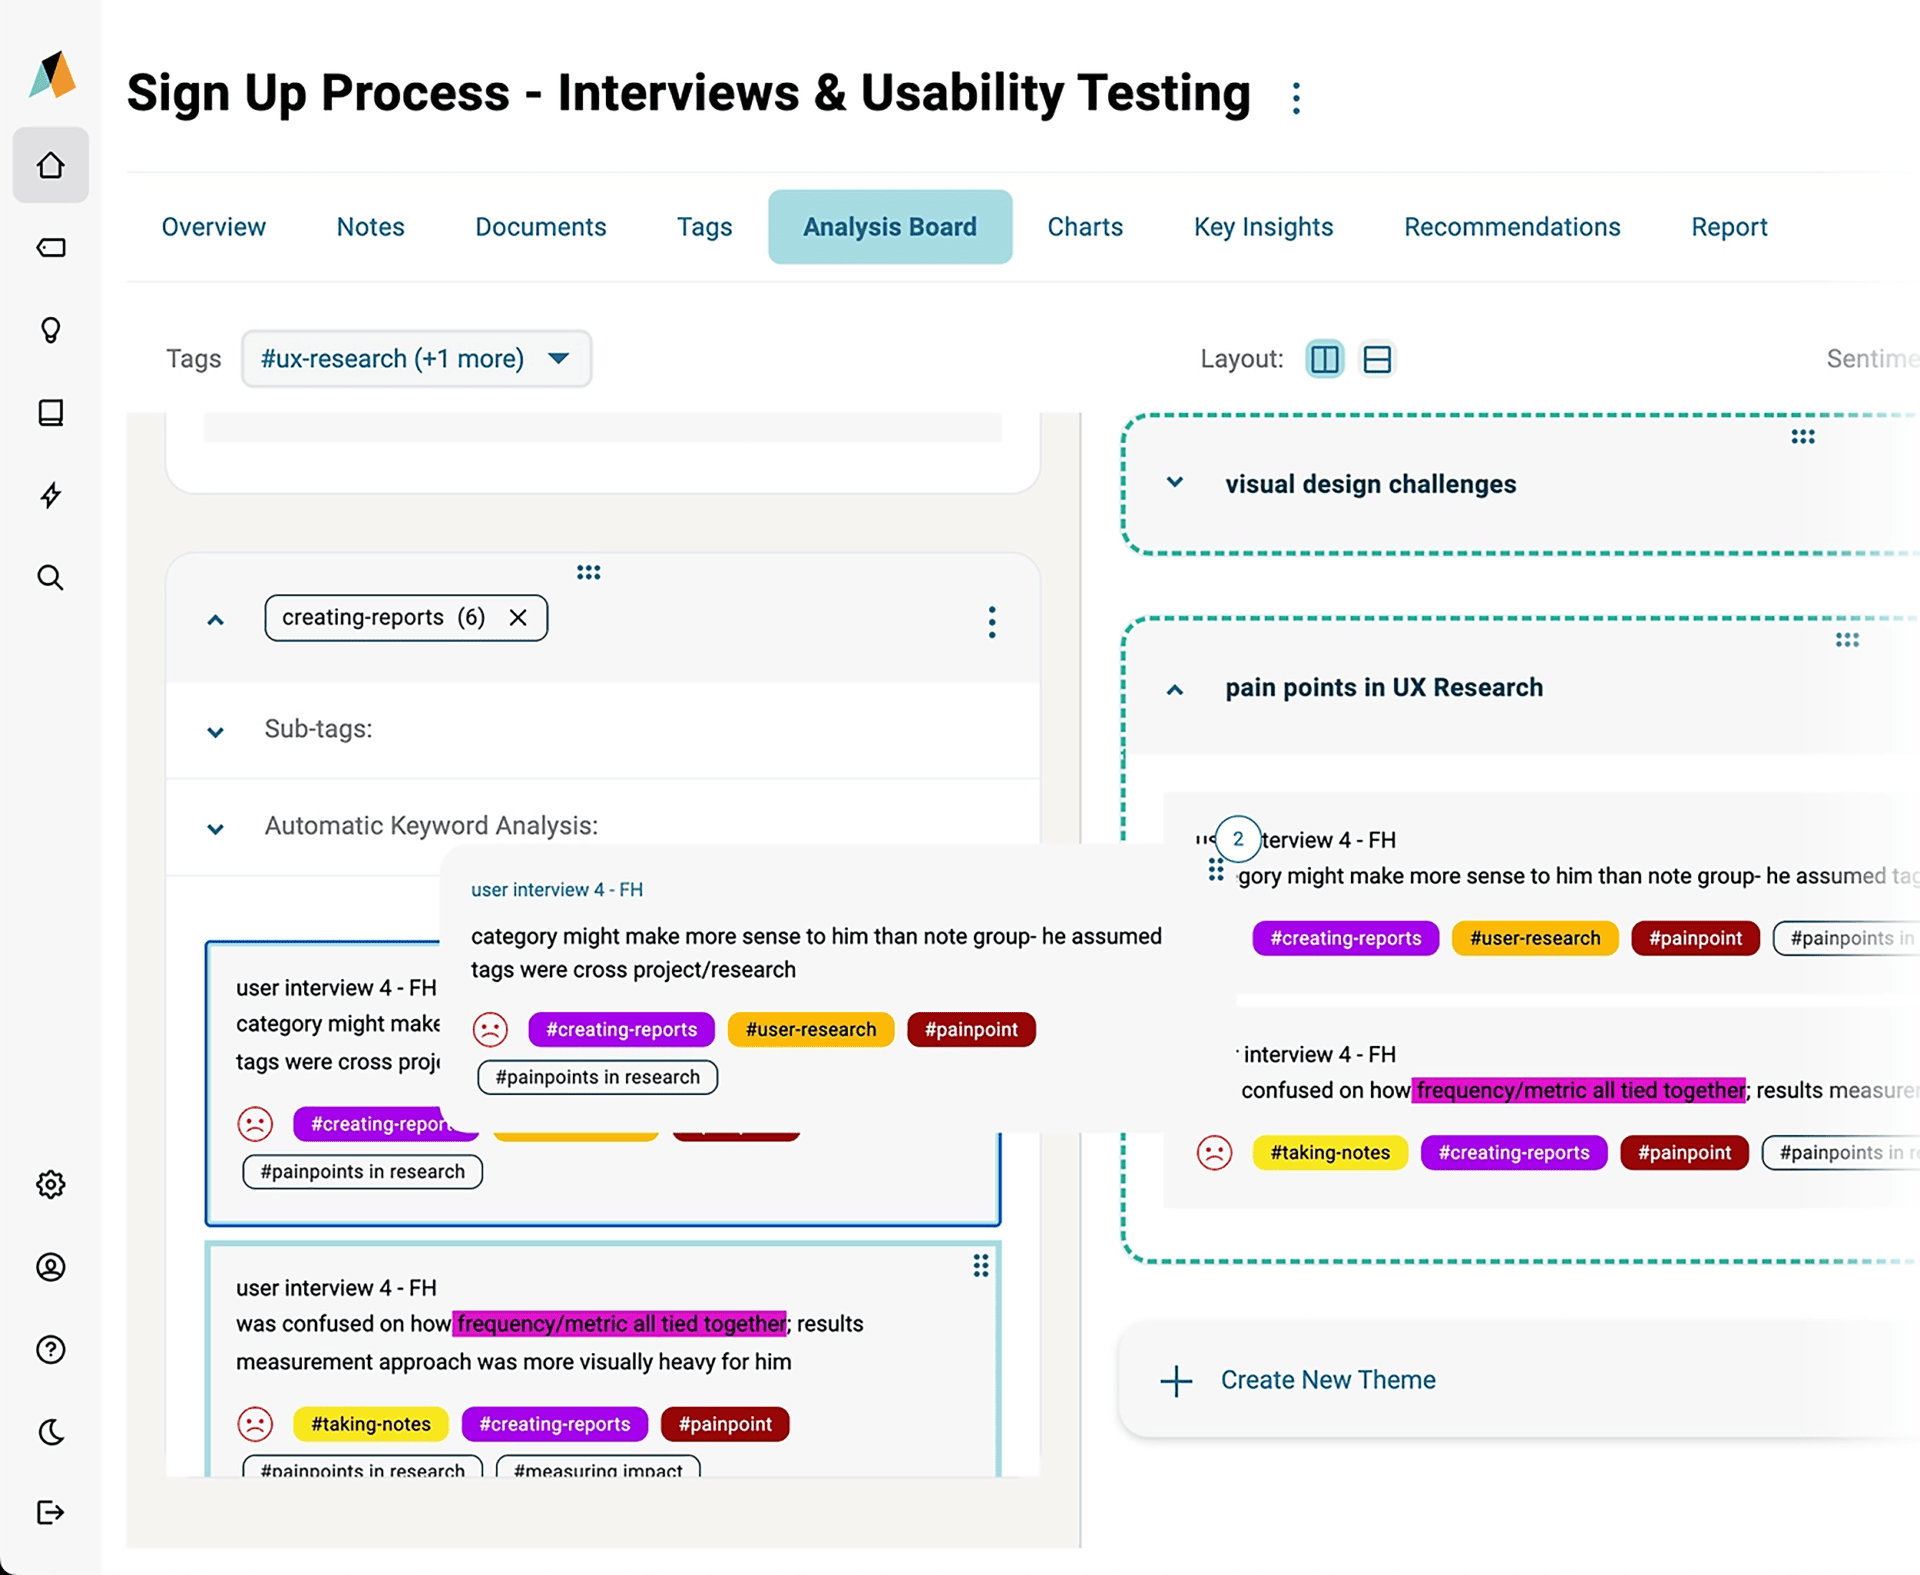Collapse pain points in UX Research theme
Image resolution: width=1920 pixels, height=1575 pixels.
(x=1175, y=690)
